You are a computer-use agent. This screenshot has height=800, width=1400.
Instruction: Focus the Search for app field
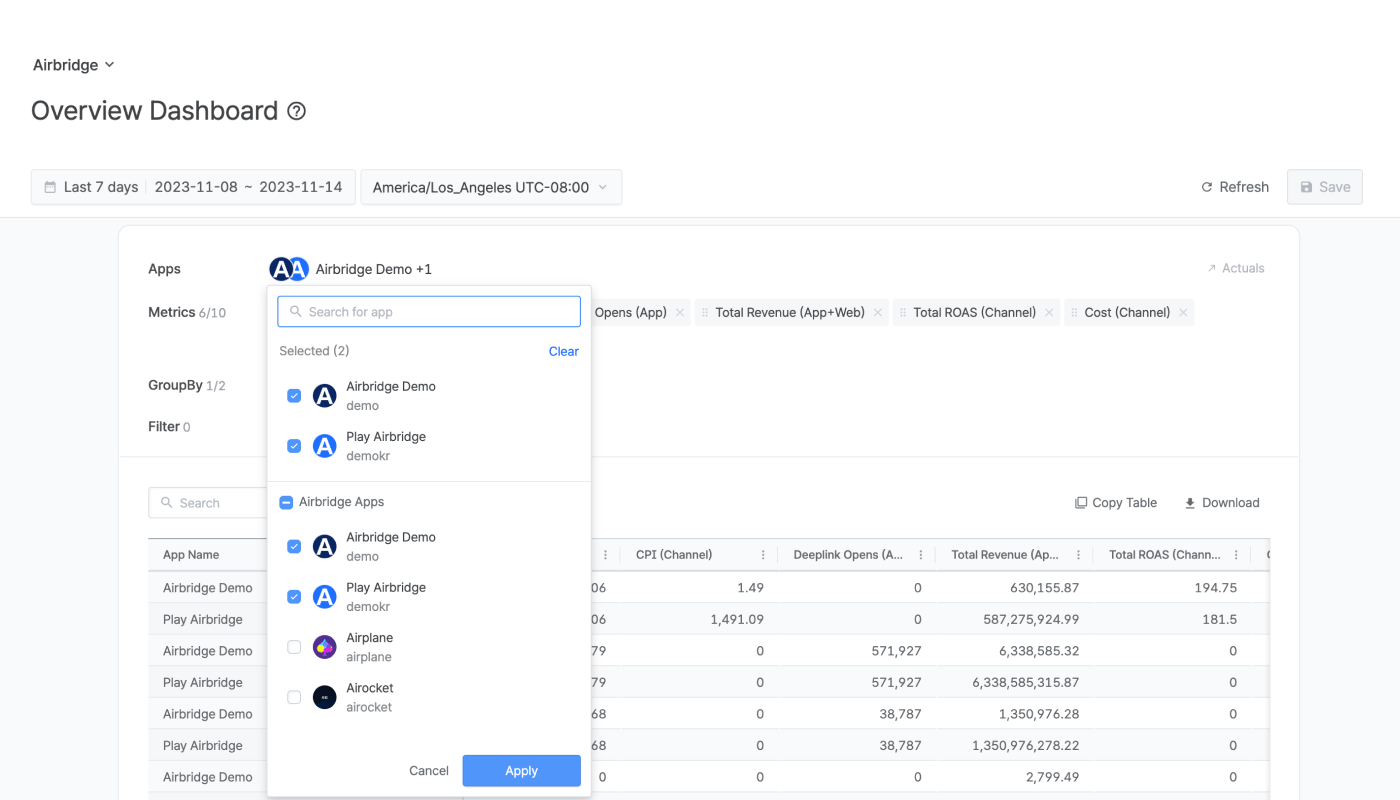coord(429,312)
